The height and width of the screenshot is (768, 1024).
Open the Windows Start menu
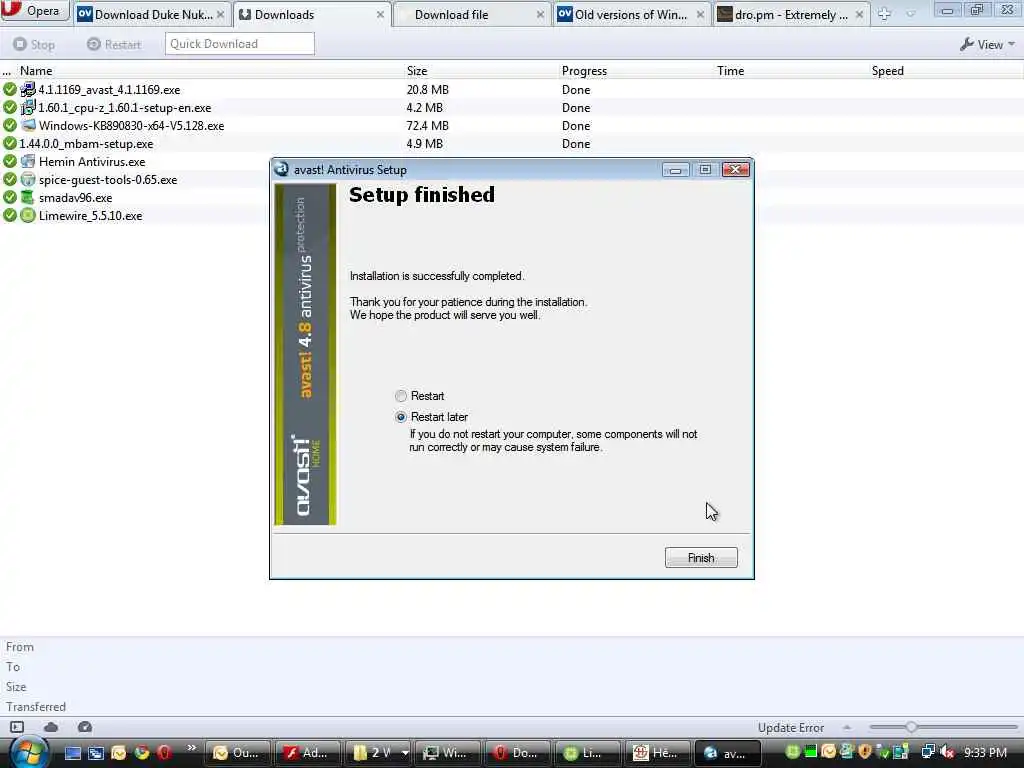(29, 752)
